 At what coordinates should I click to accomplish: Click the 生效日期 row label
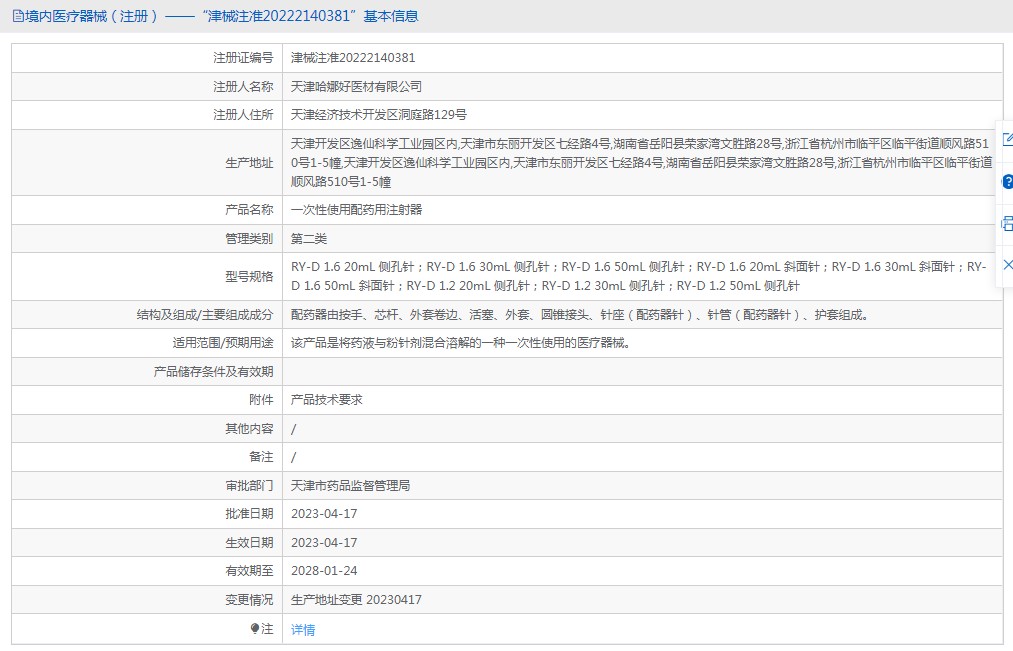249,543
